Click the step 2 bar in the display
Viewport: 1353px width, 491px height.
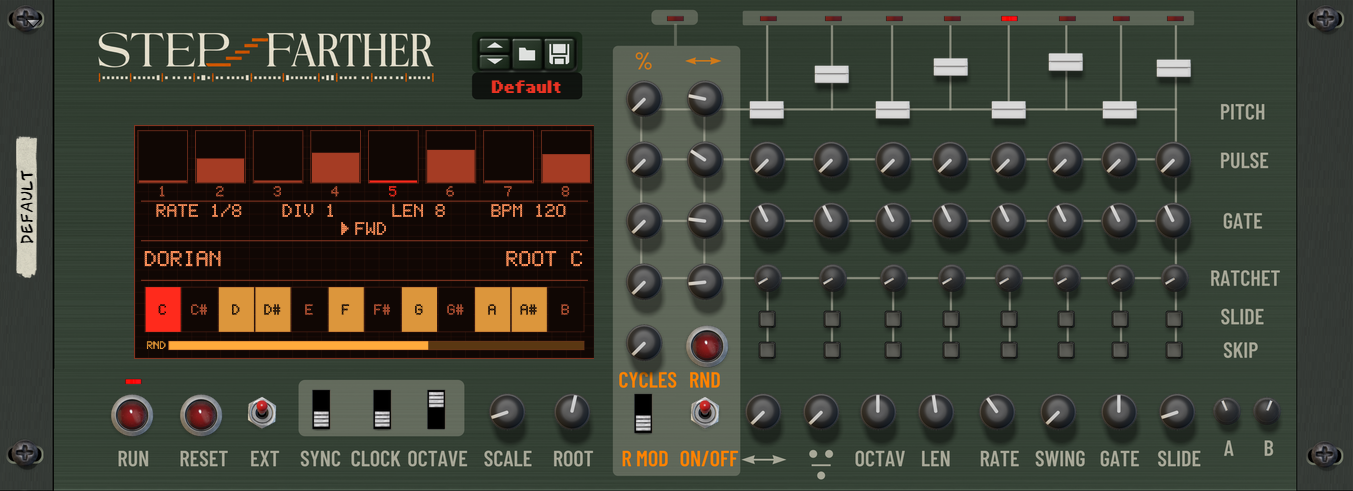pos(219,157)
